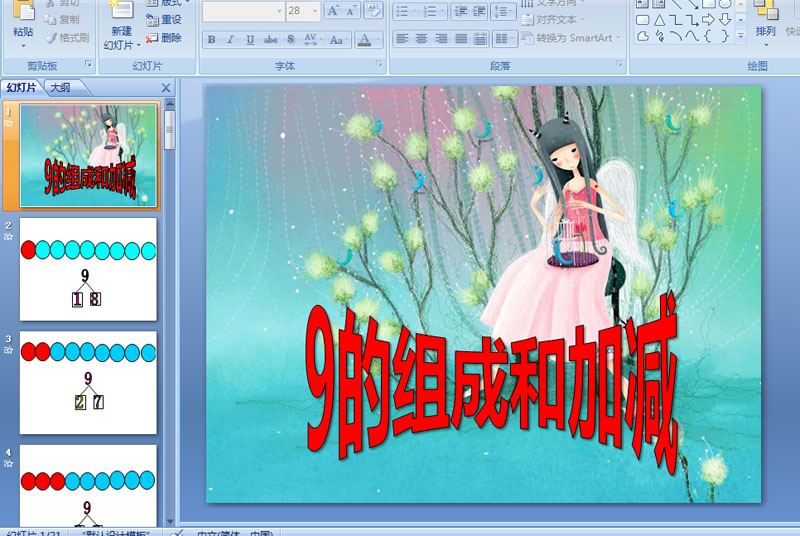Align text right
The image size is (800, 536).
pos(441,39)
